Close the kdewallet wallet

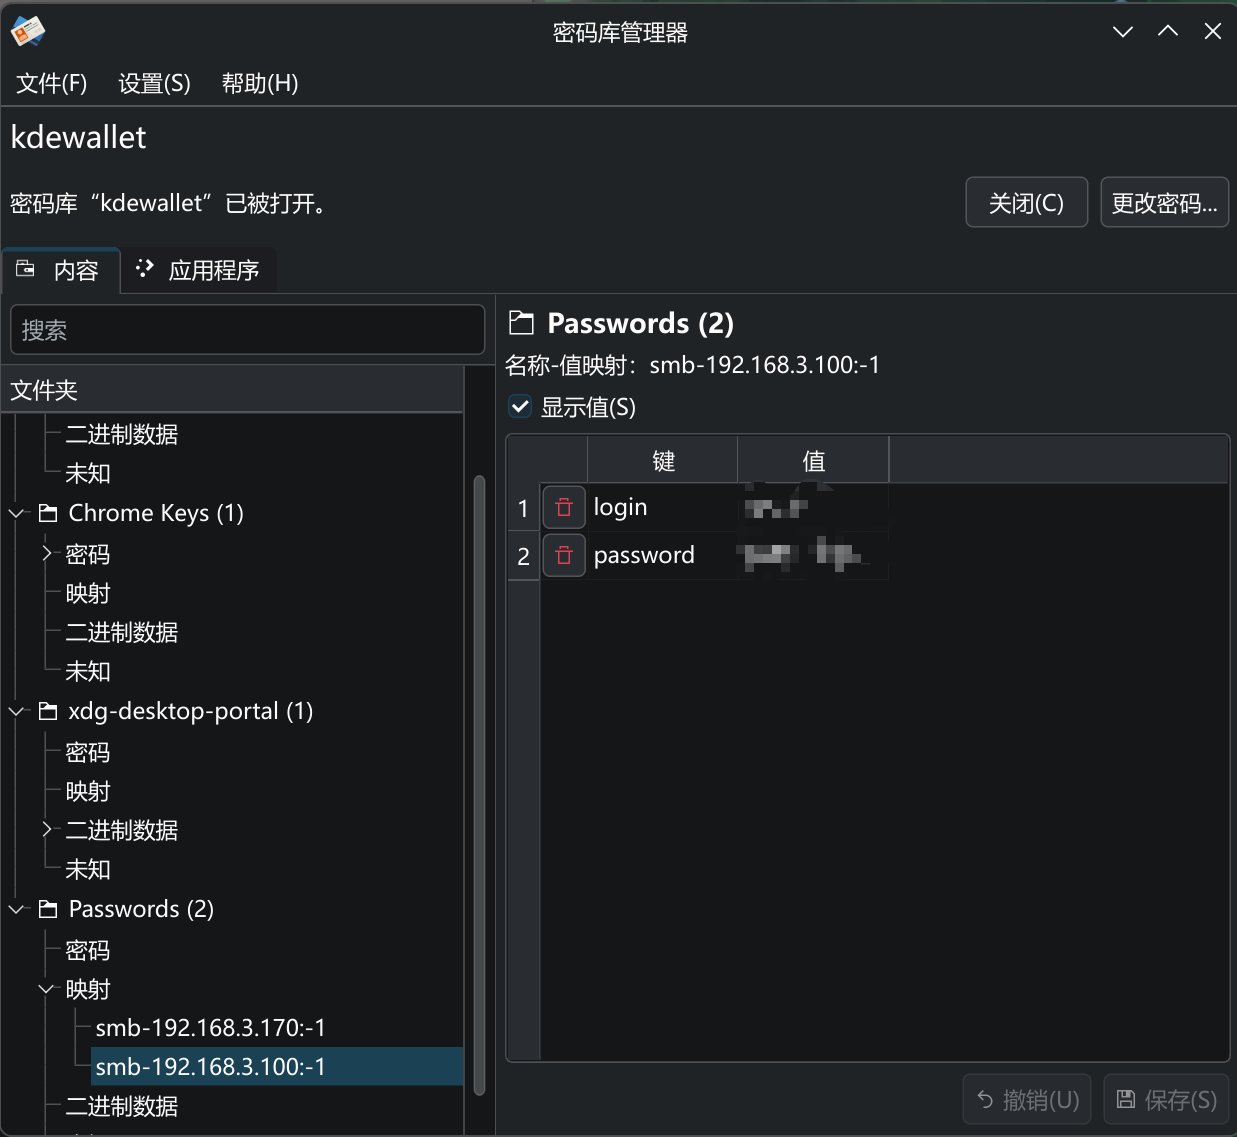[x=1026, y=203]
